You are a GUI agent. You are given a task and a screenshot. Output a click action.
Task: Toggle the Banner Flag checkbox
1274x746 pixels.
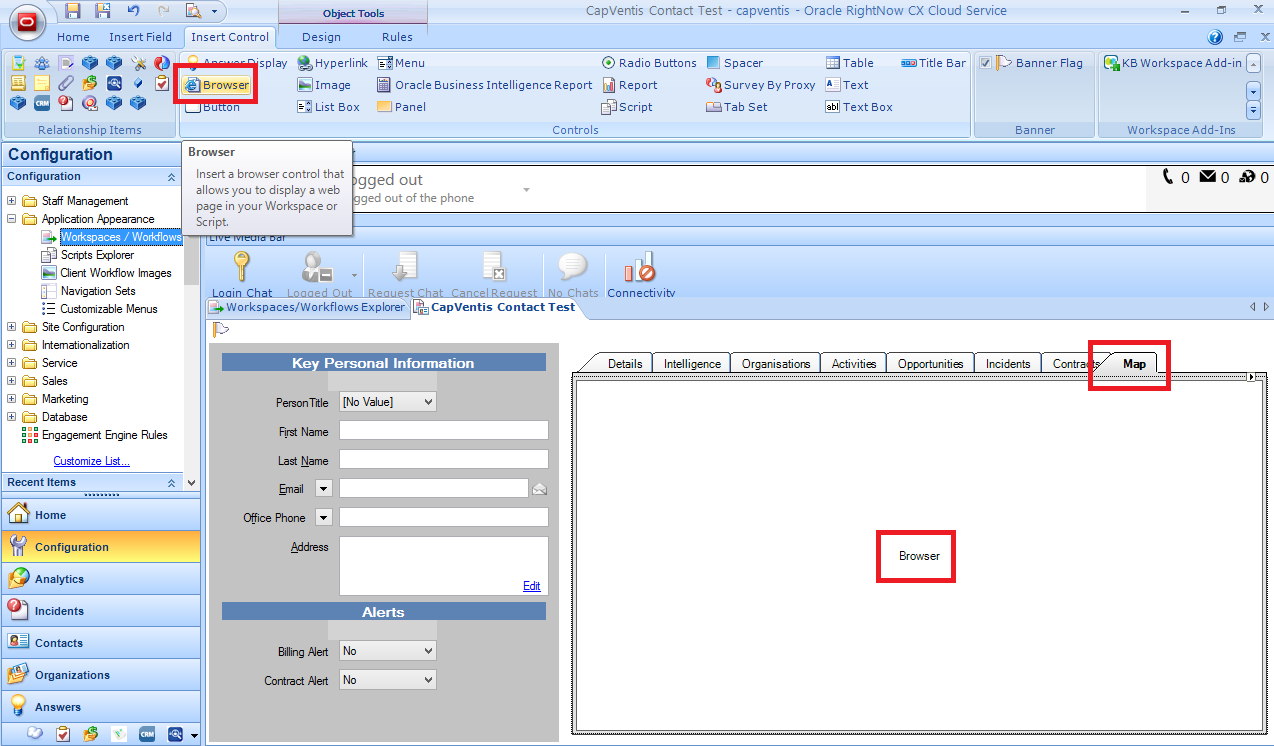tap(986, 63)
